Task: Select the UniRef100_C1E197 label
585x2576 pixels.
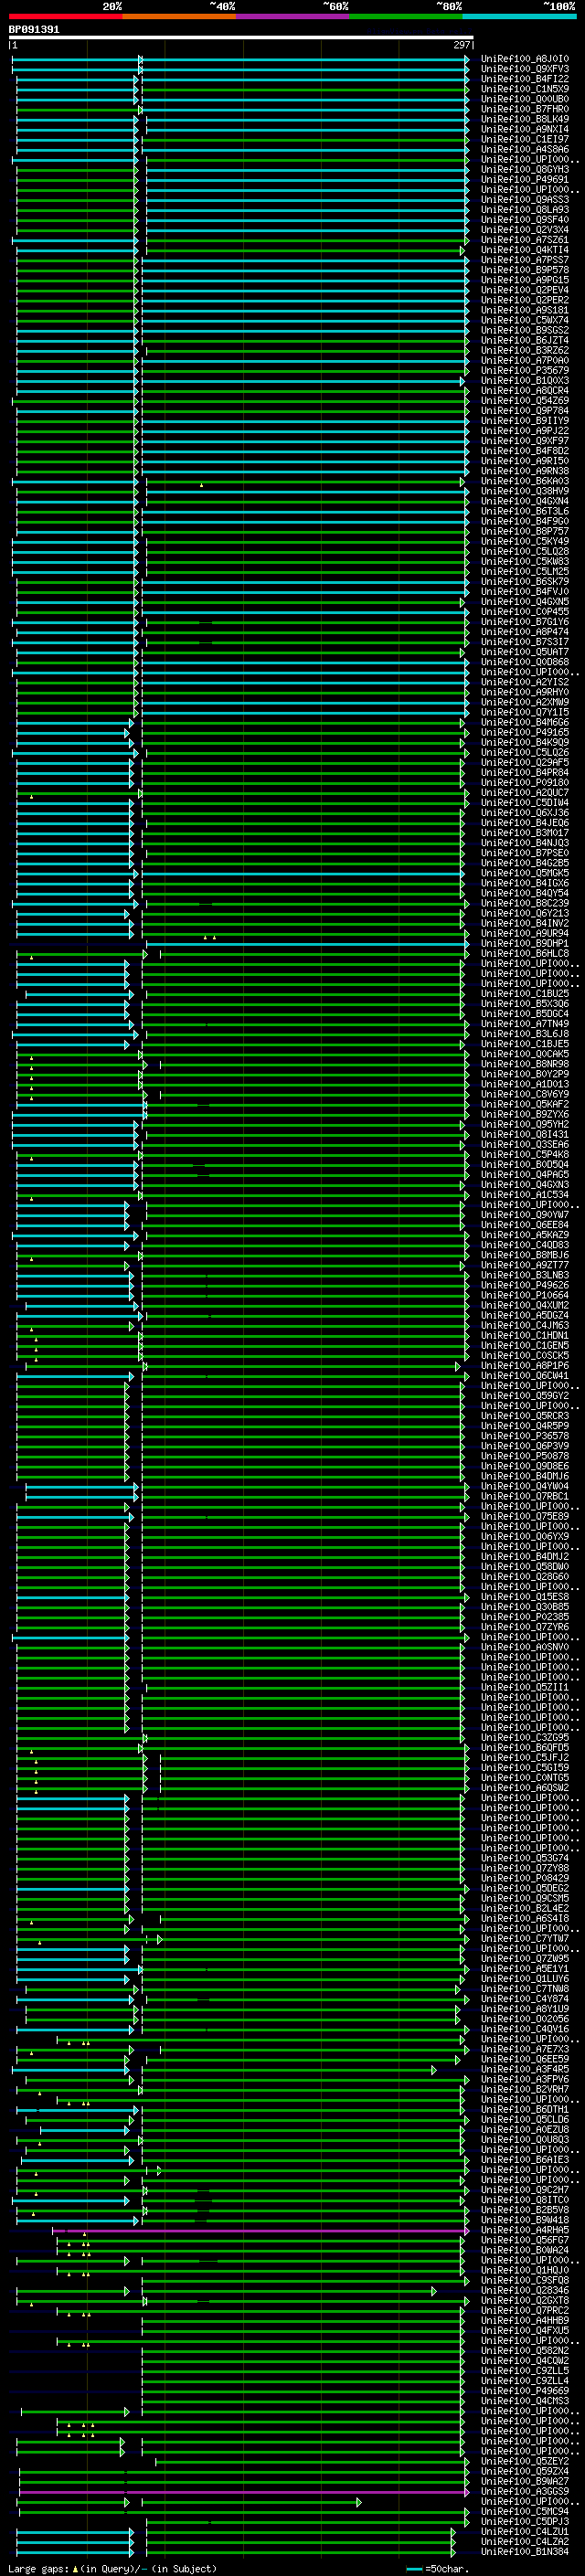Action: 524,139
